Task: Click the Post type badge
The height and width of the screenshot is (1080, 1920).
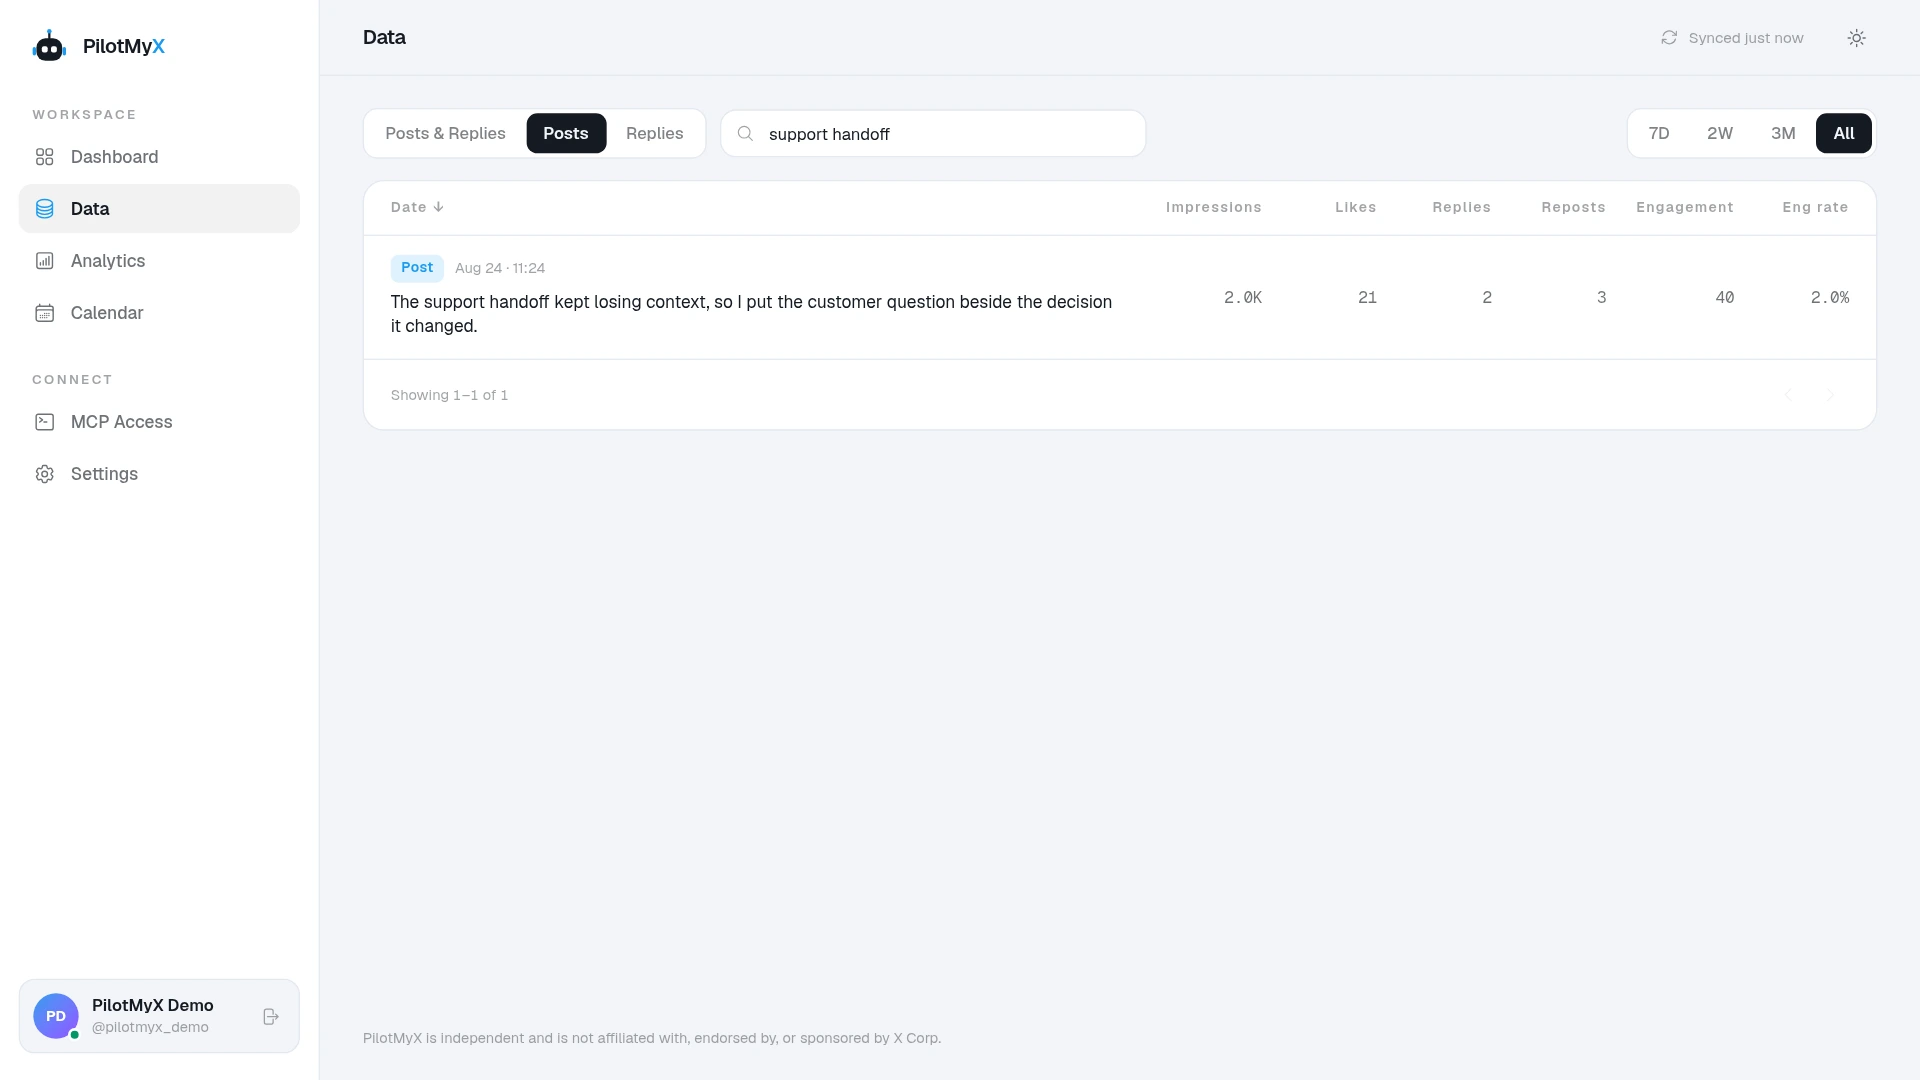Action: [417, 268]
